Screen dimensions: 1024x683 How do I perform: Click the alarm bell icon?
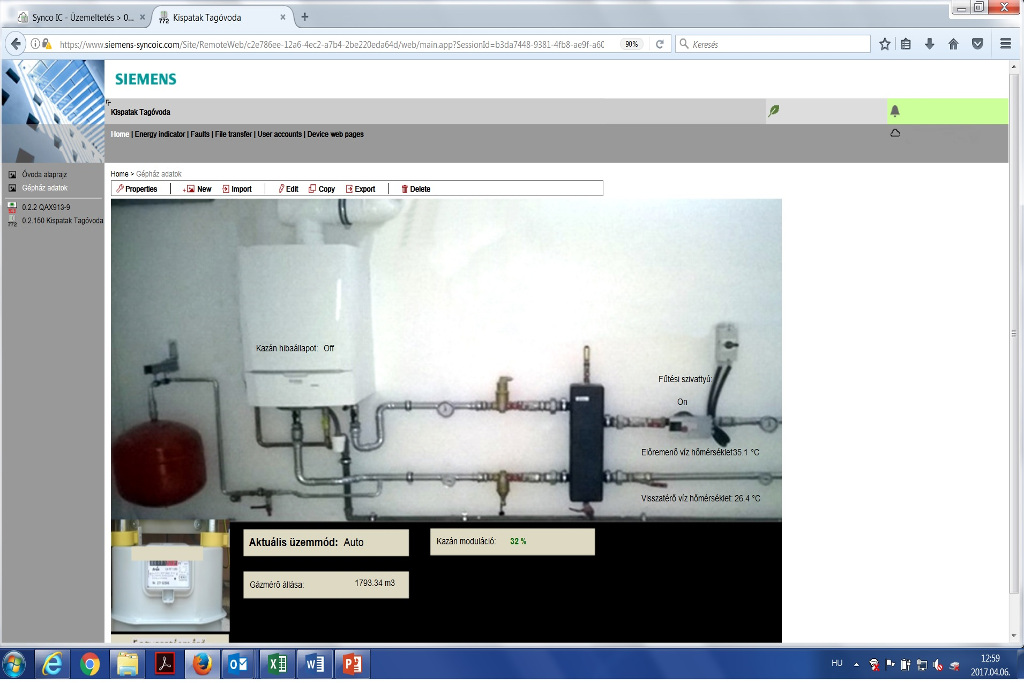[895, 111]
